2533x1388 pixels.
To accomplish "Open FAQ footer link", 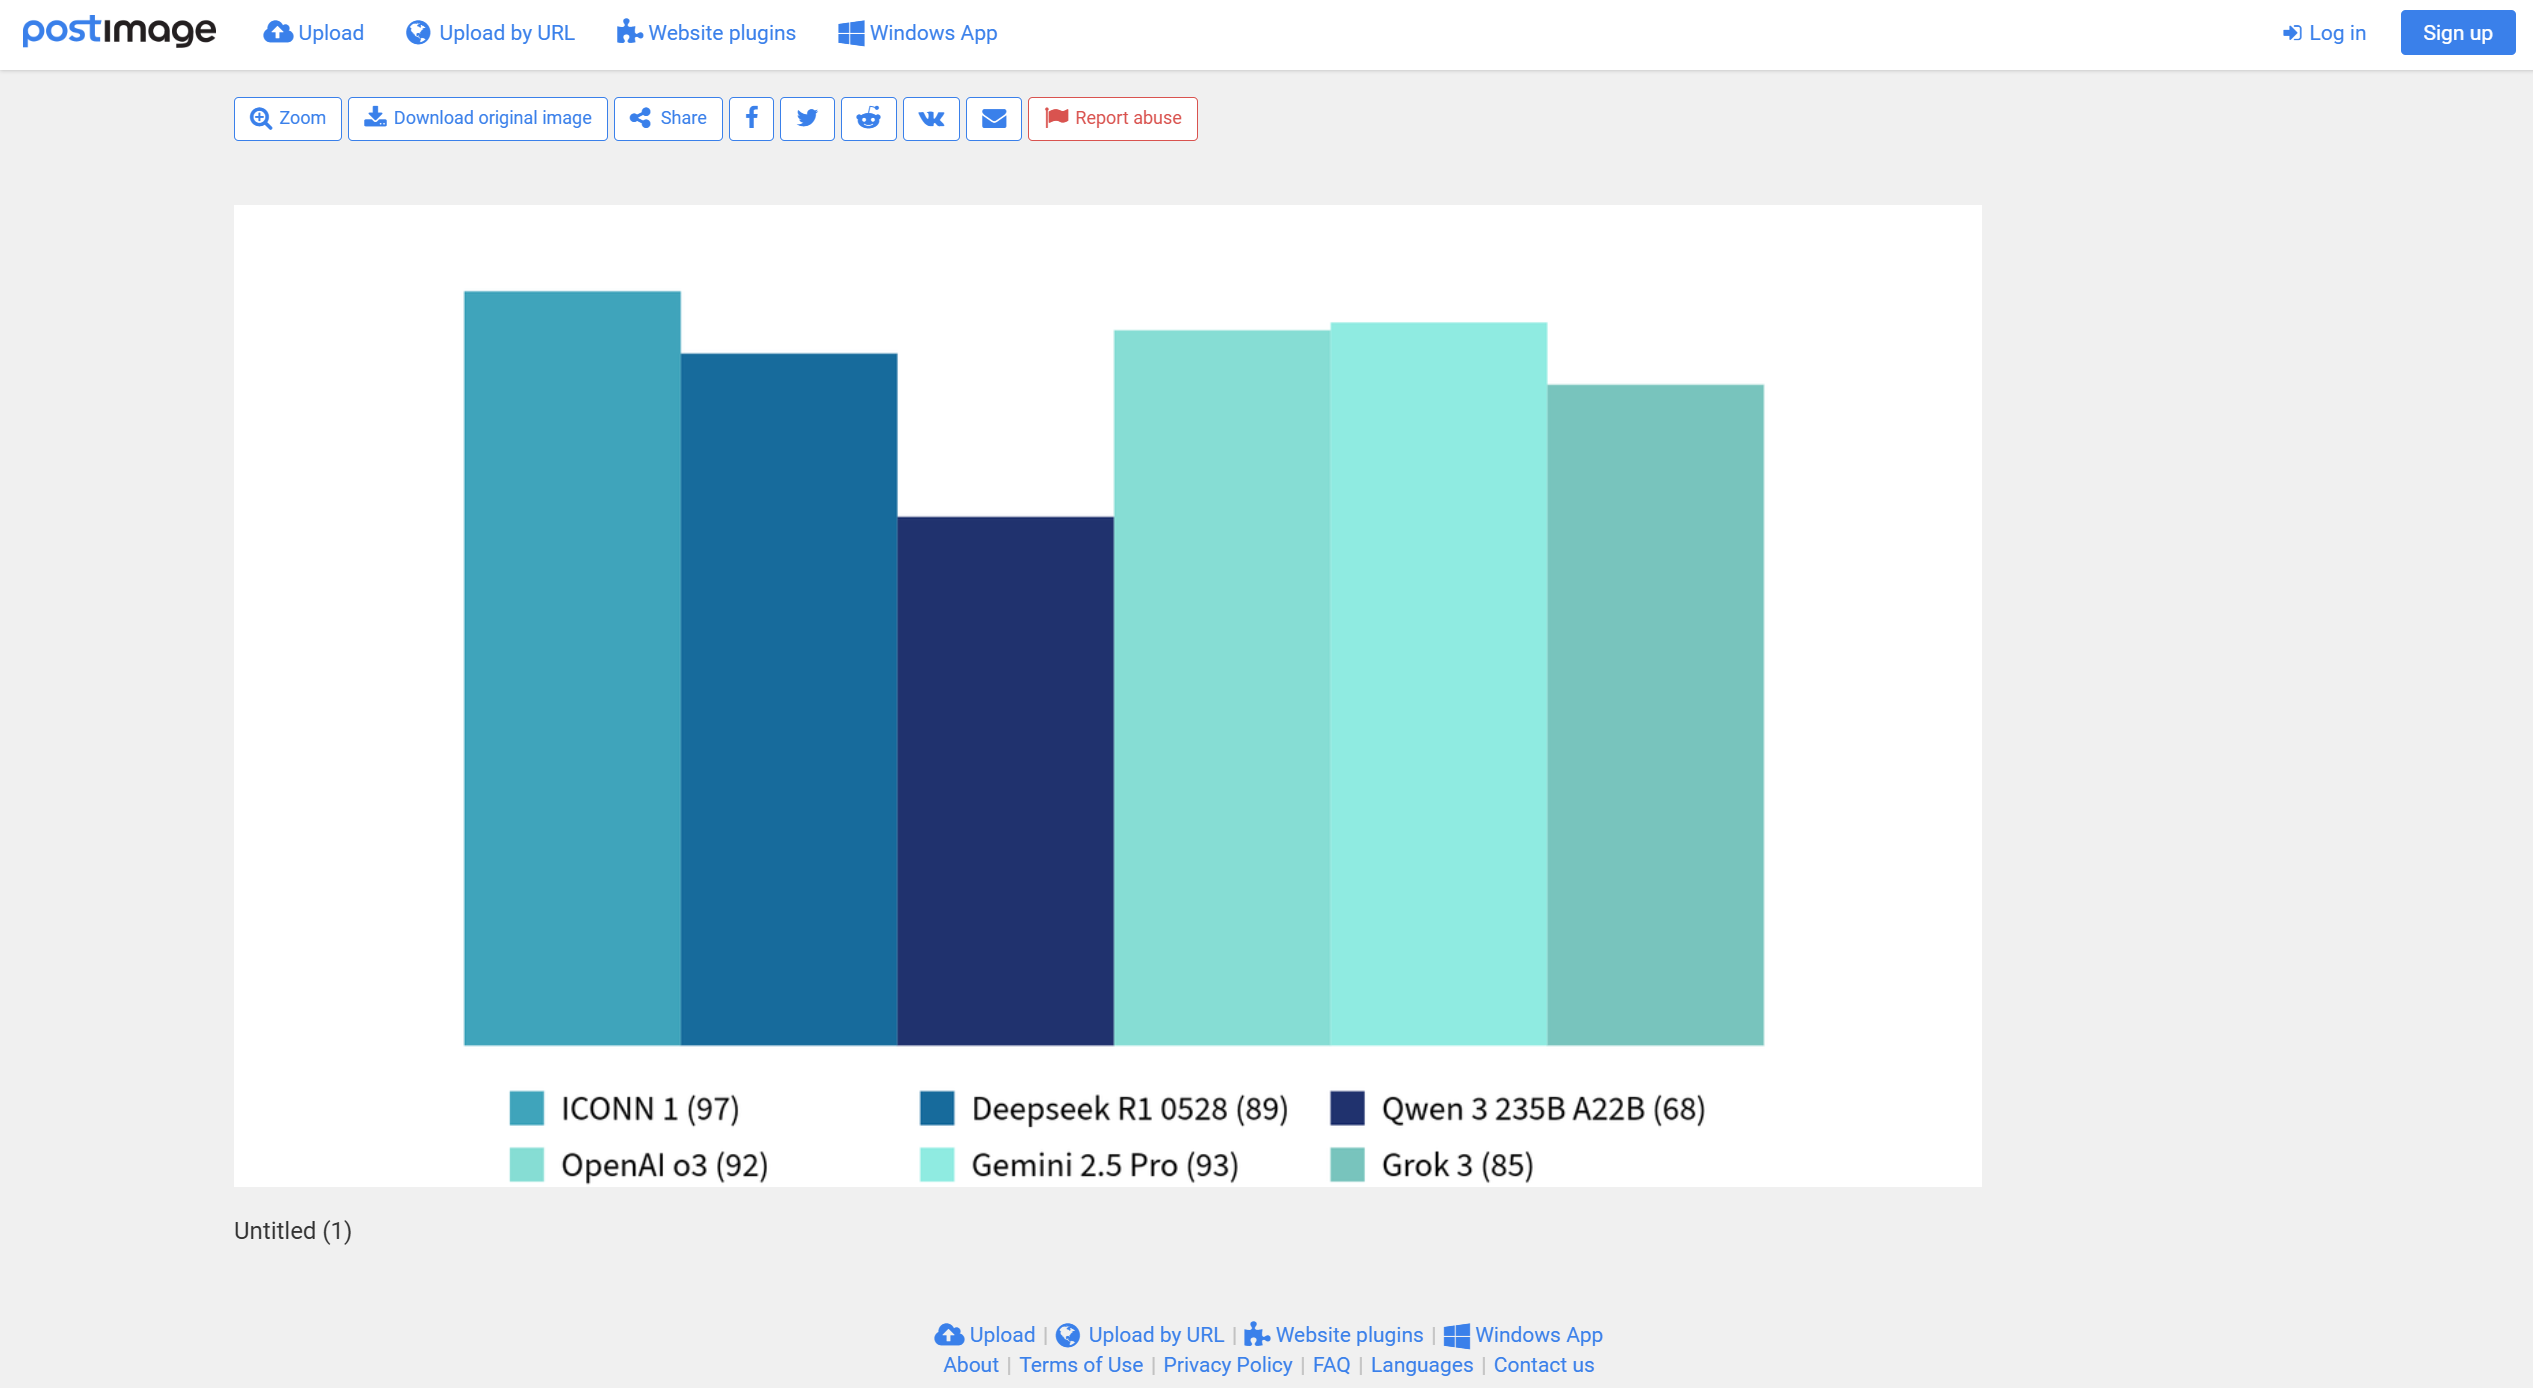I will pos(1331,1365).
